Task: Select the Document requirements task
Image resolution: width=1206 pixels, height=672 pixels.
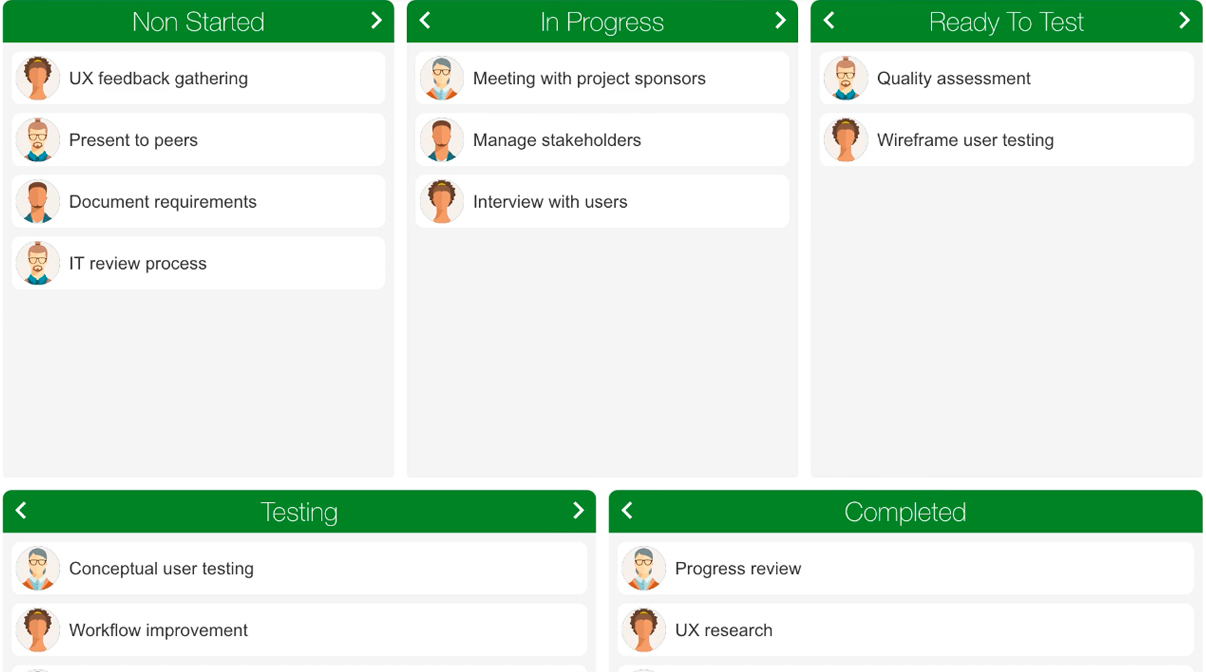Action: pos(199,202)
